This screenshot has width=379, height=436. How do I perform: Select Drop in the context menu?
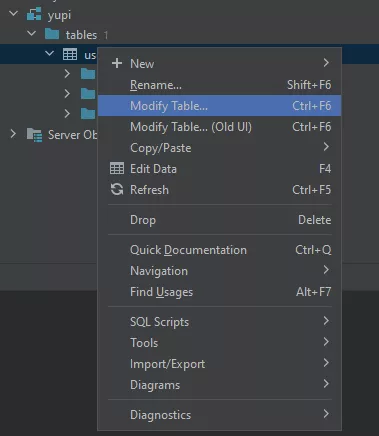219,220
